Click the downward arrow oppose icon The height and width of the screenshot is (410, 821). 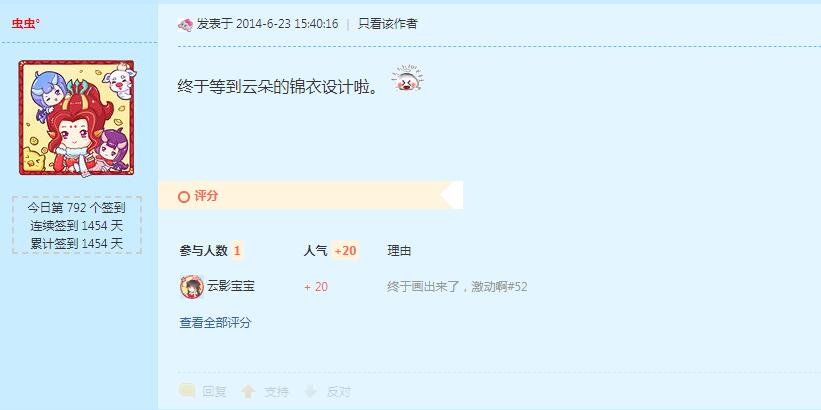coord(311,391)
